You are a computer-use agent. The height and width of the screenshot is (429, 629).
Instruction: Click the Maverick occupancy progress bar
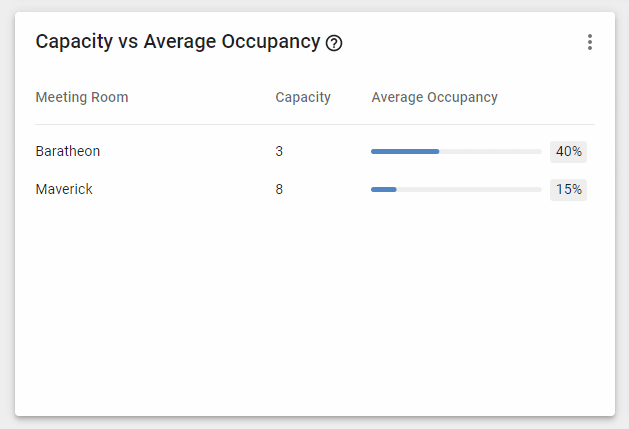(457, 189)
